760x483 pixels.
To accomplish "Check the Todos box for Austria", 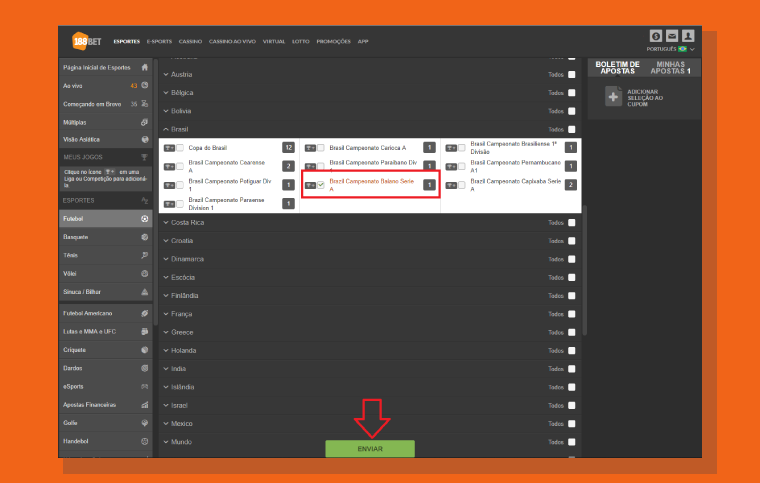I will 572,75.
